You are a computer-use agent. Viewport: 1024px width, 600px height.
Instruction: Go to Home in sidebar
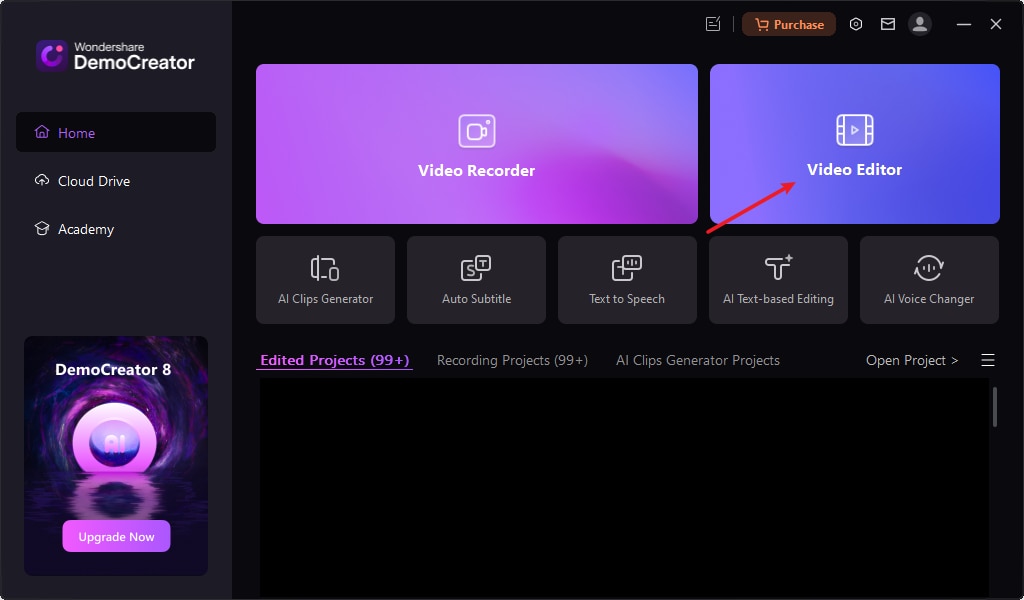(116, 133)
